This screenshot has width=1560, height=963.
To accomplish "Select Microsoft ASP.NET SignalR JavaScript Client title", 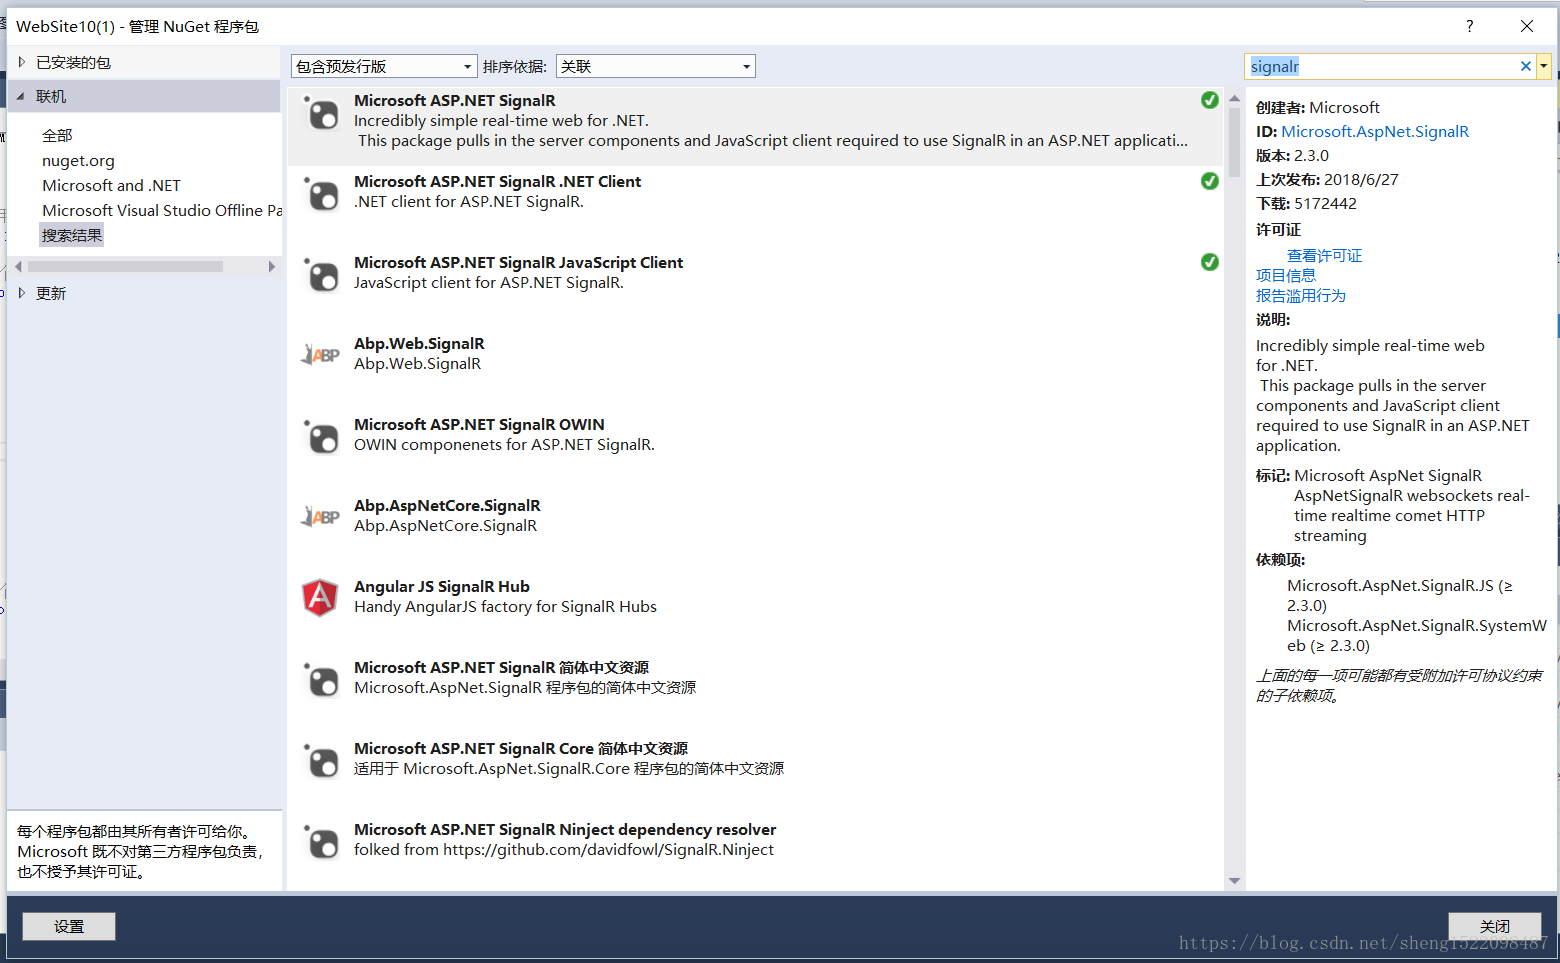I will 518,262.
